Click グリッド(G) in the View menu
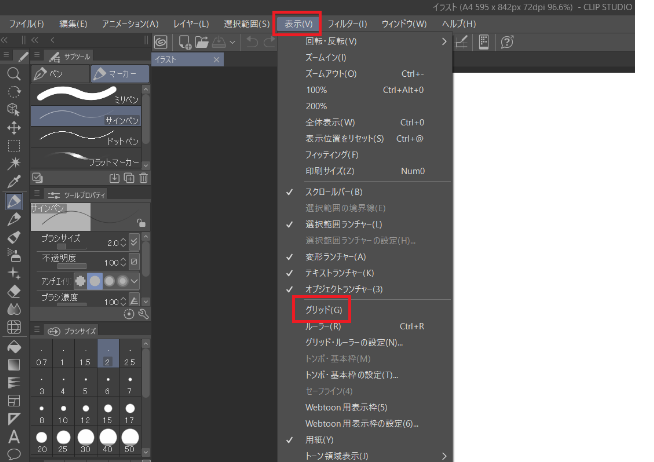The height and width of the screenshot is (462, 654). pyautogui.click(x=321, y=310)
